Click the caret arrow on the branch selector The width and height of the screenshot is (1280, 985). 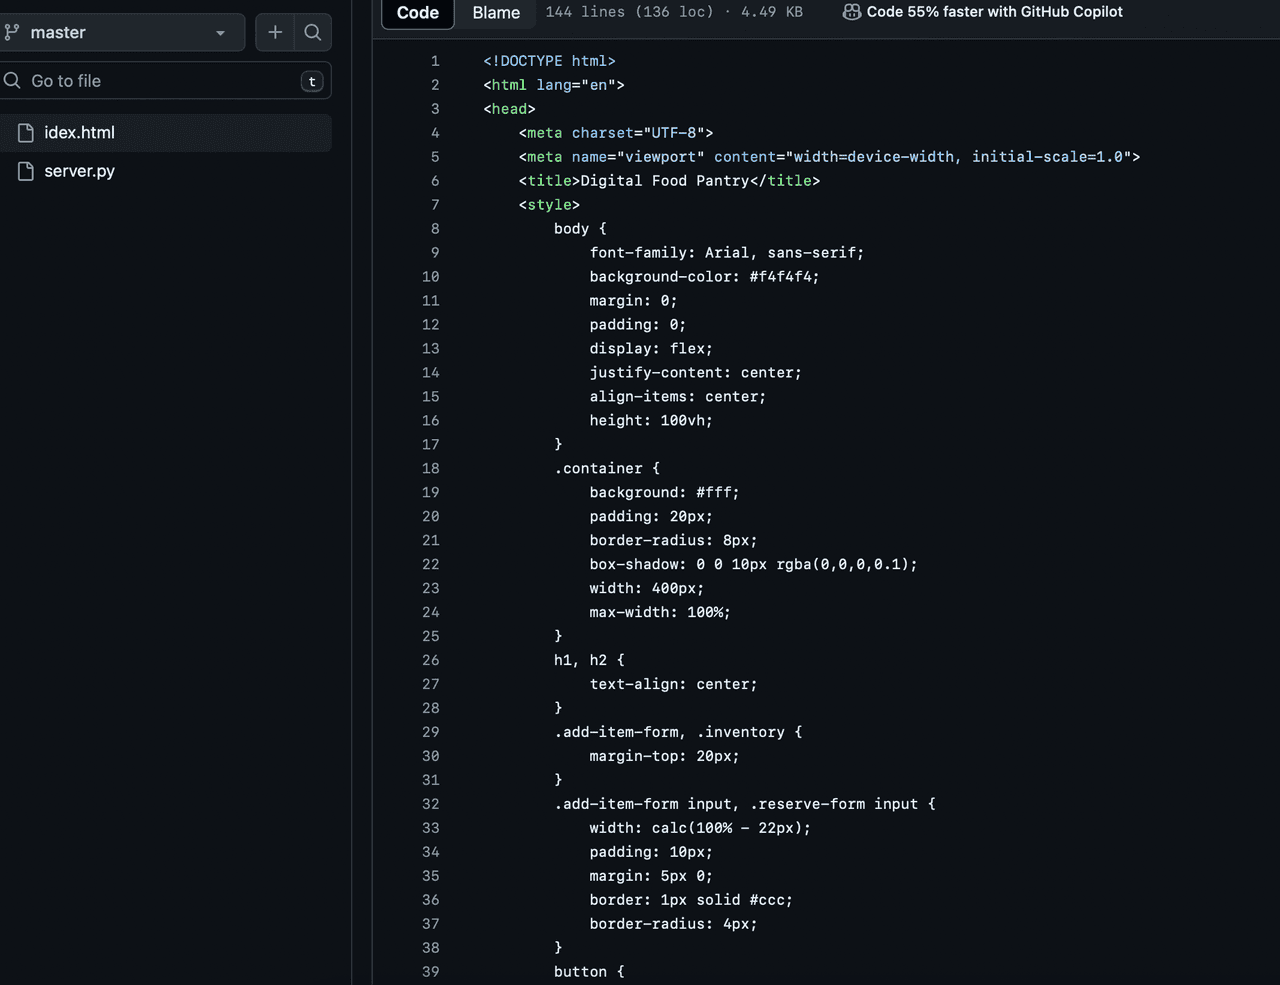220,33
